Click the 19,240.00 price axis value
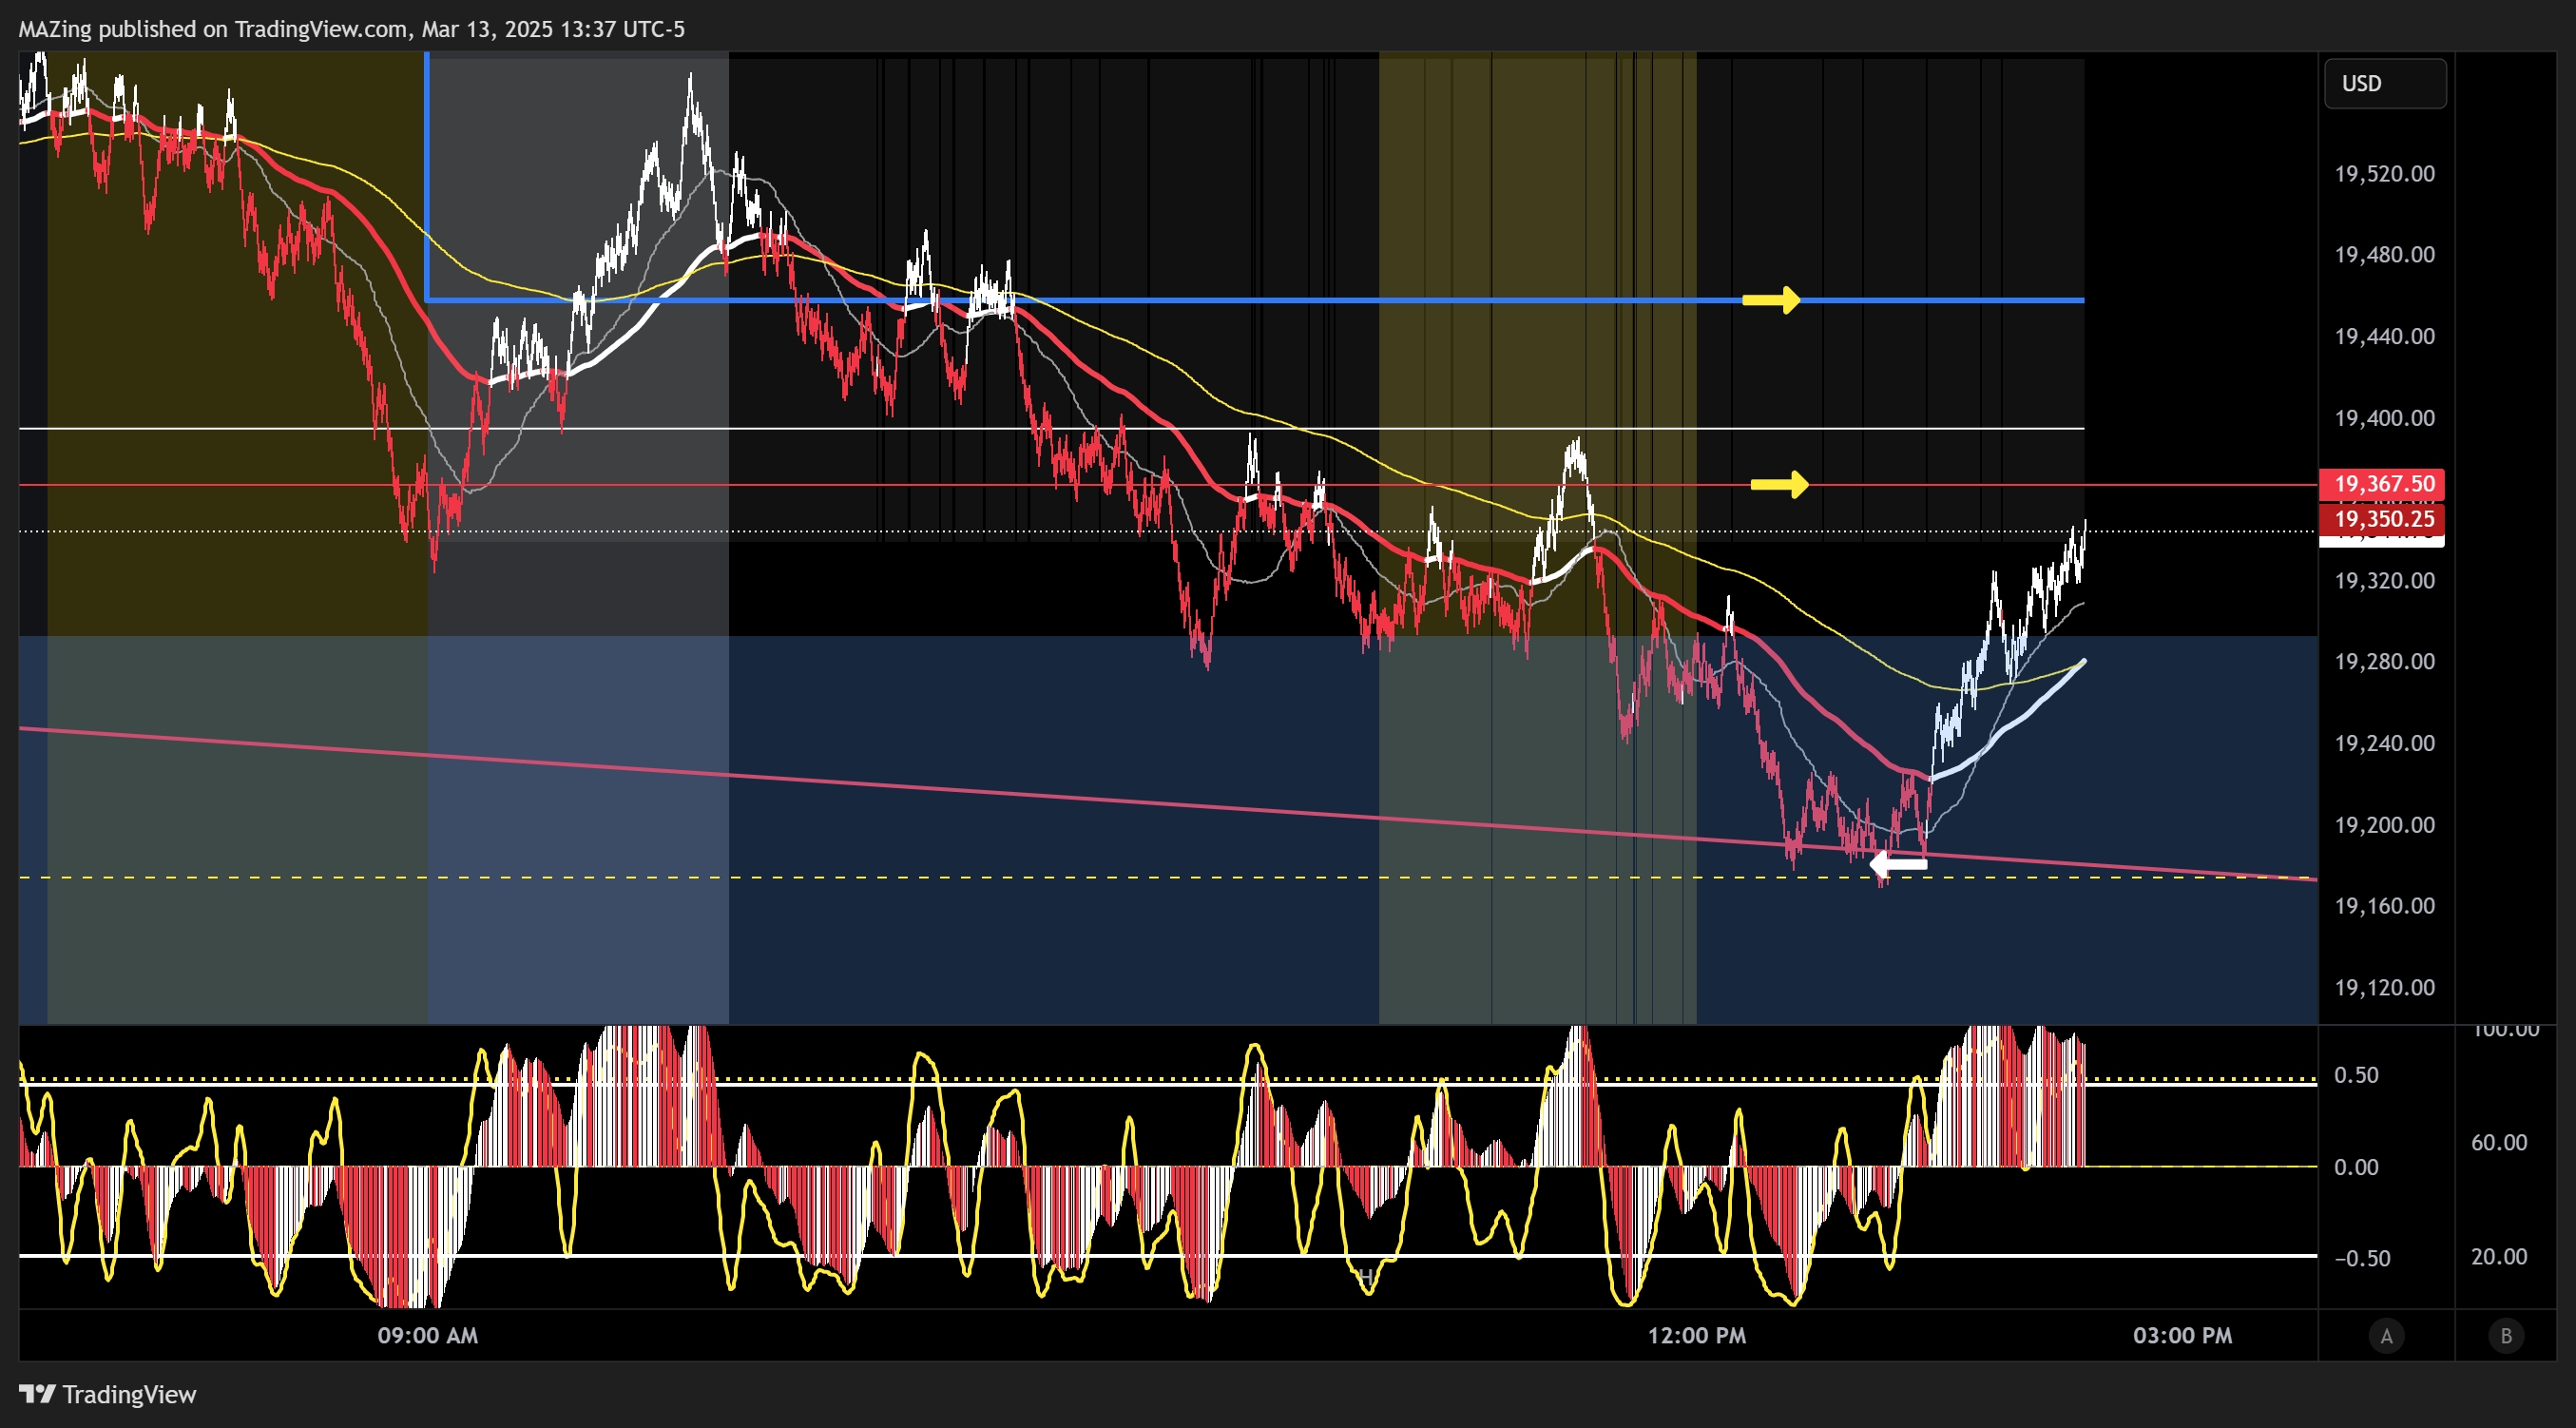2576x1428 pixels. 2384,743
